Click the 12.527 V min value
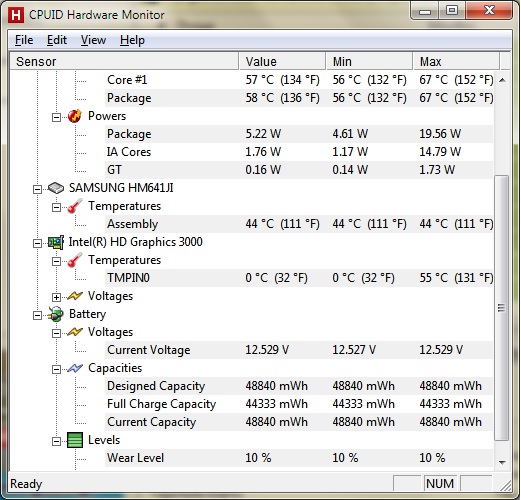This screenshot has width=521, height=500. [354, 350]
